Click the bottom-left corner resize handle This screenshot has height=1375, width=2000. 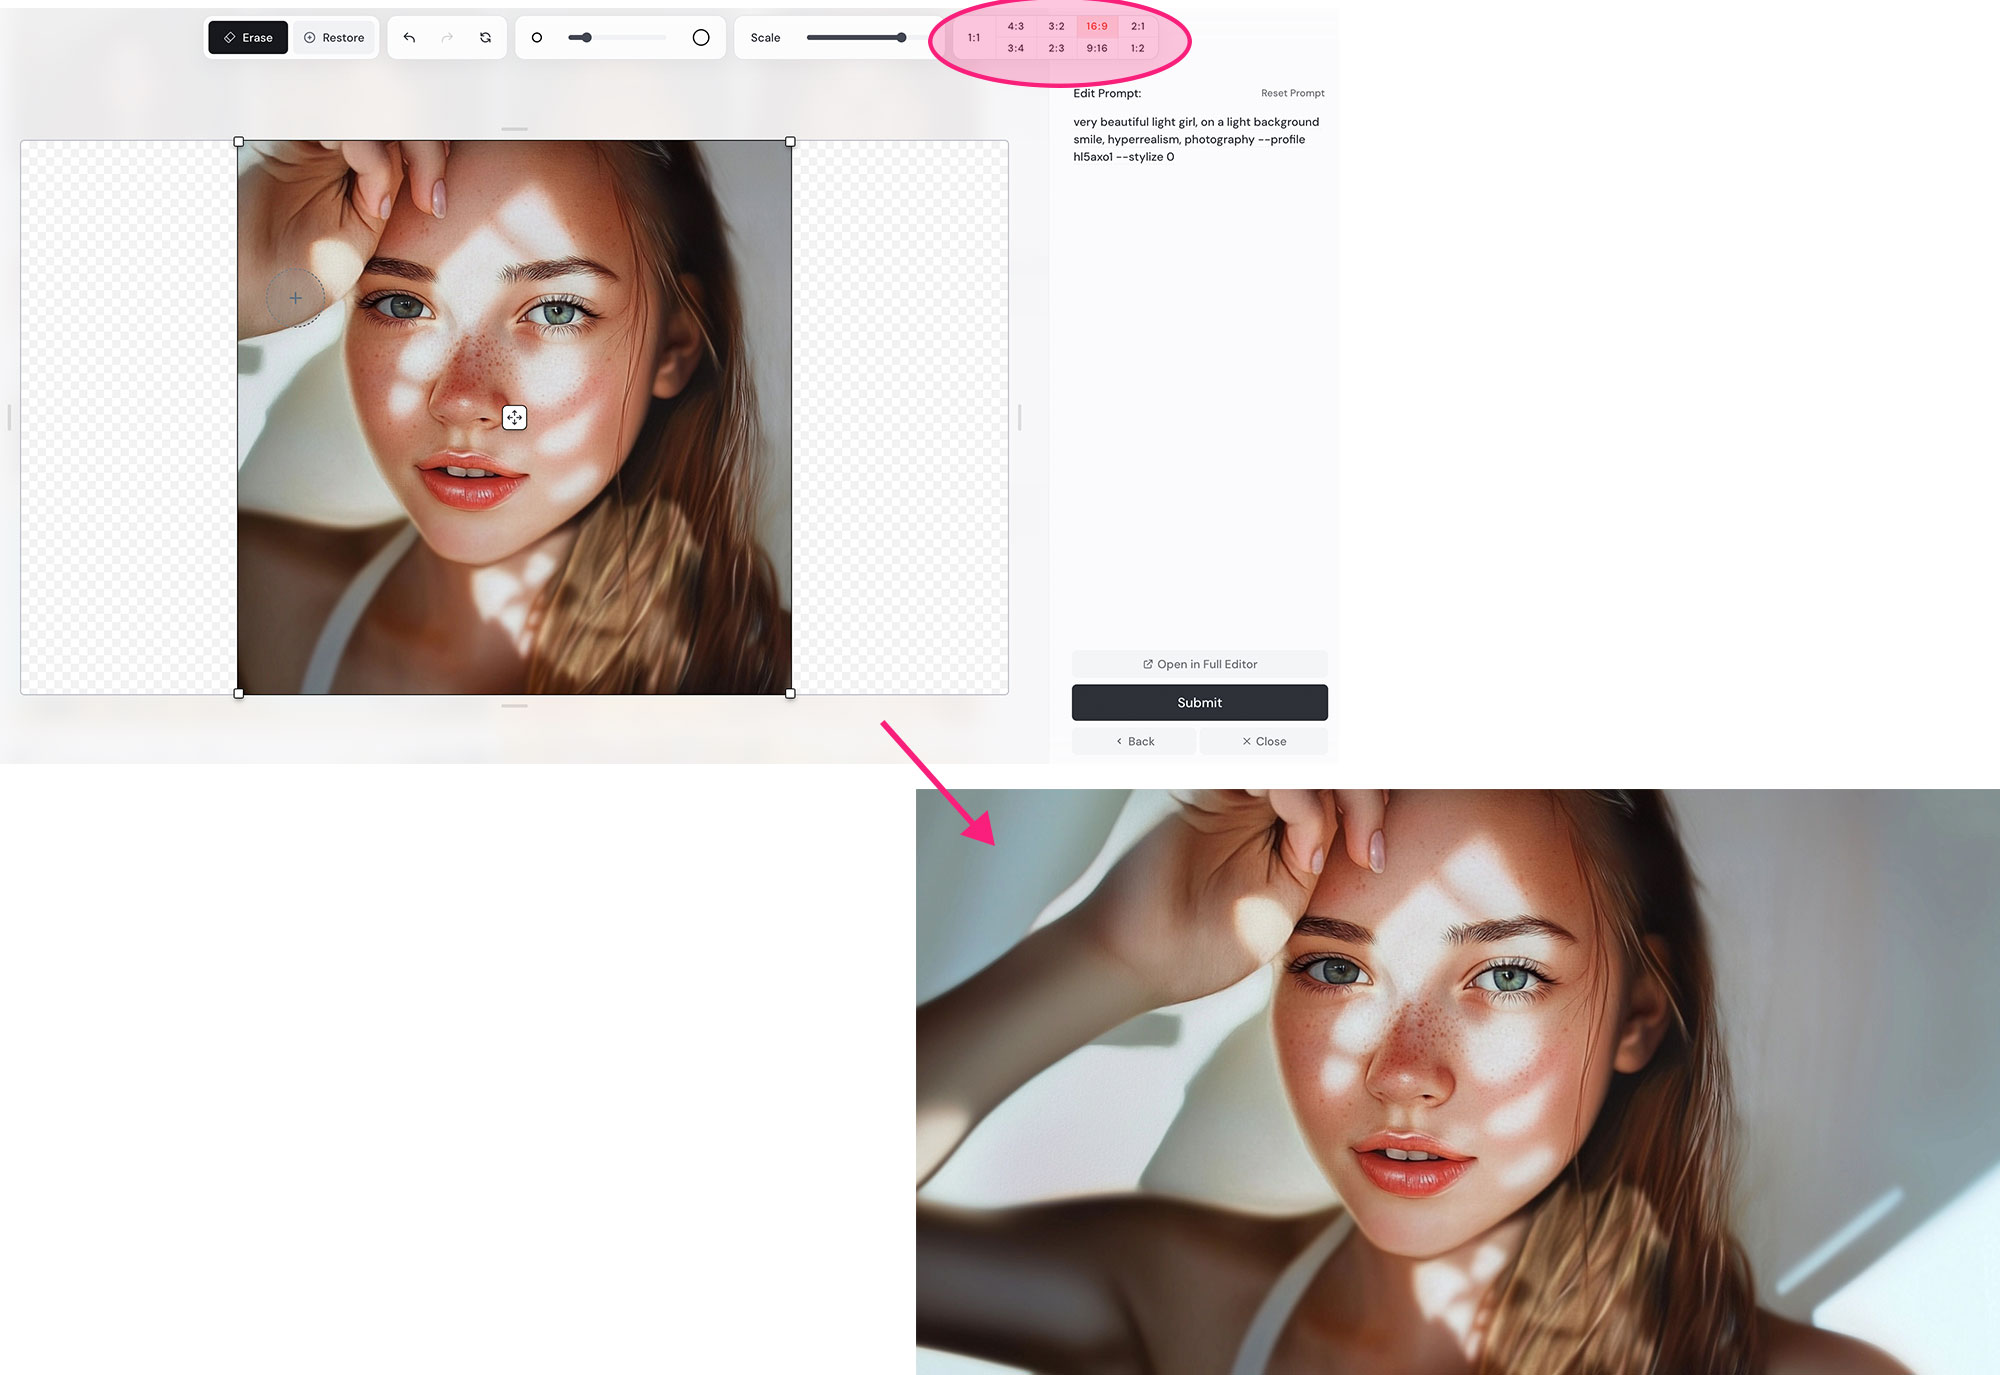(x=239, y=693)
